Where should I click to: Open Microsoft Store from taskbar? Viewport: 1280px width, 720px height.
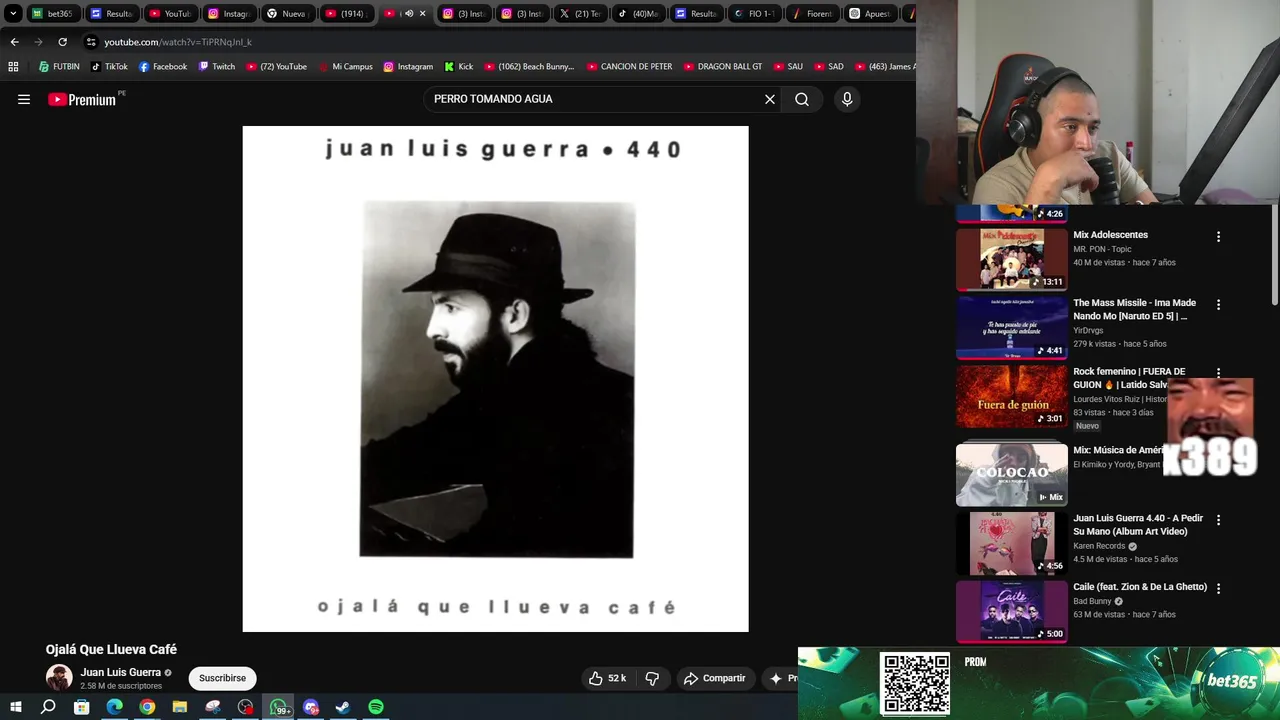81,707
